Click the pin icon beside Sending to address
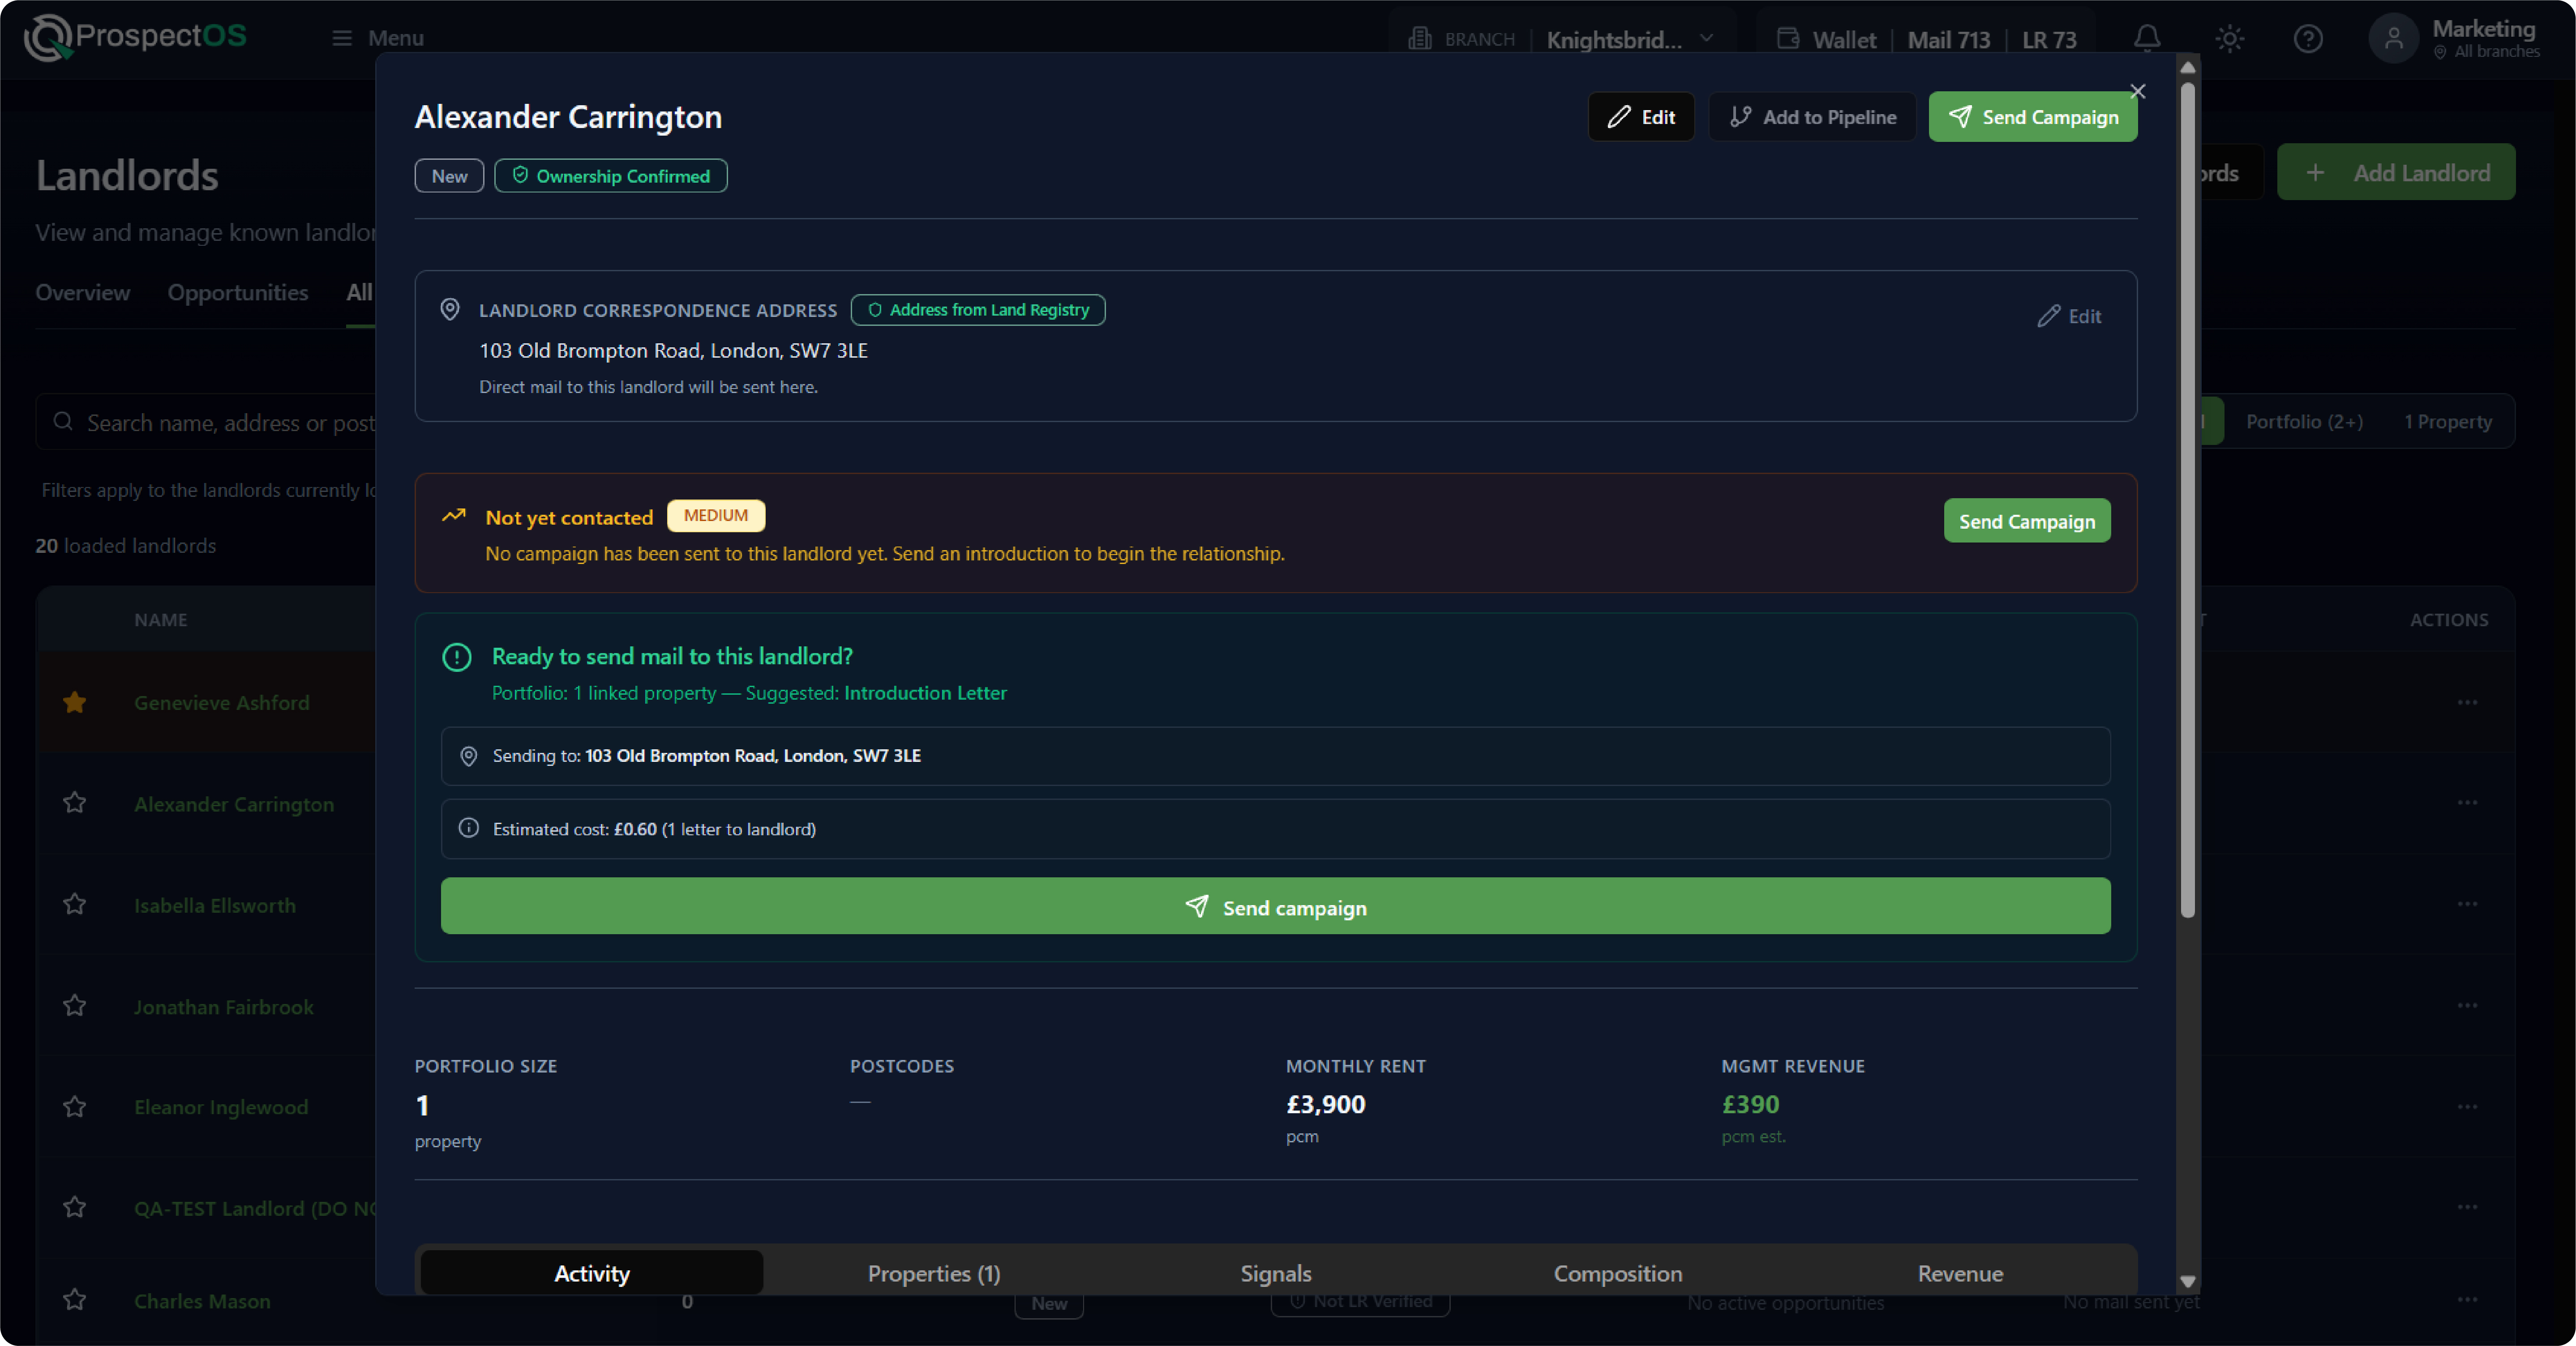 point(468,756)
